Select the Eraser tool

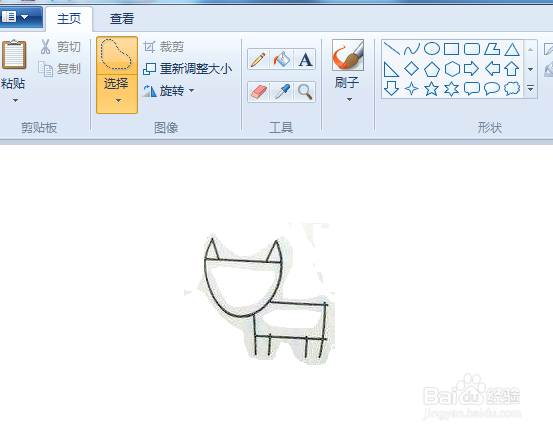tap(259, 92)
